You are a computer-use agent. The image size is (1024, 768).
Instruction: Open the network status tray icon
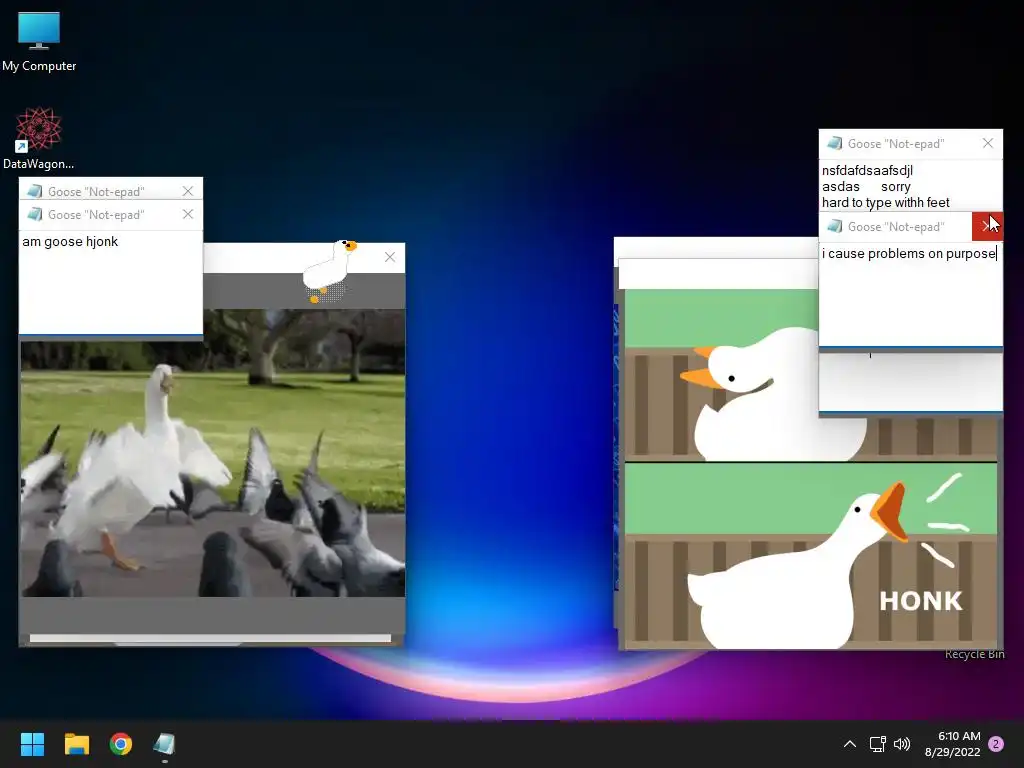click(877, 744)
